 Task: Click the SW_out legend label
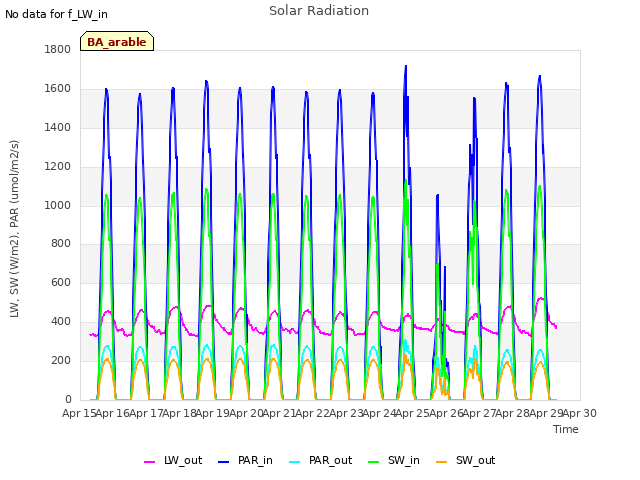click(x=476, y=460)
